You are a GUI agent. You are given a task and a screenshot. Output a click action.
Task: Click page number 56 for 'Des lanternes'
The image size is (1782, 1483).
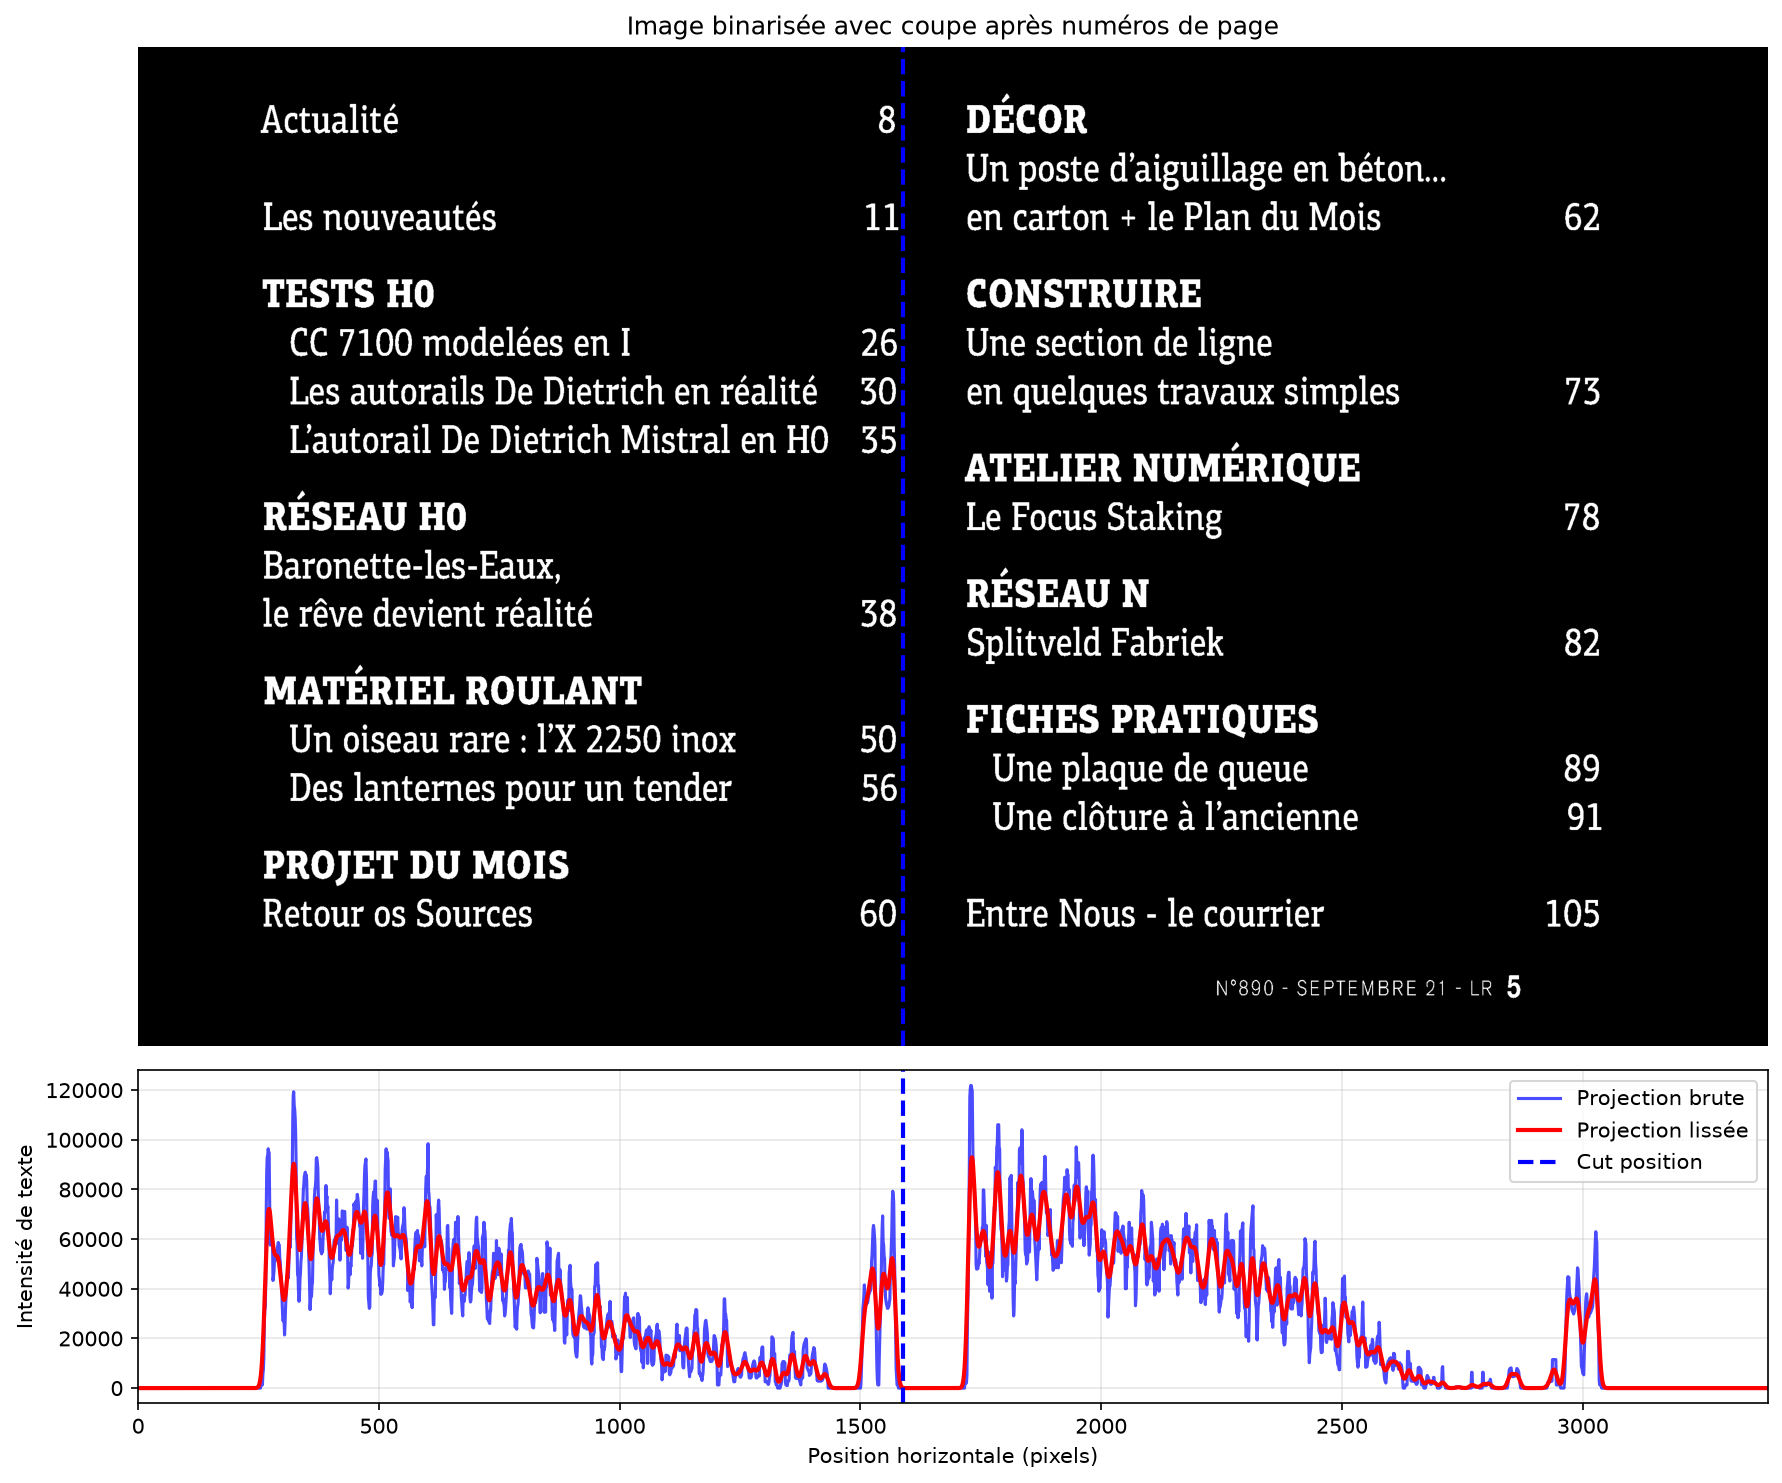[880, 789]
